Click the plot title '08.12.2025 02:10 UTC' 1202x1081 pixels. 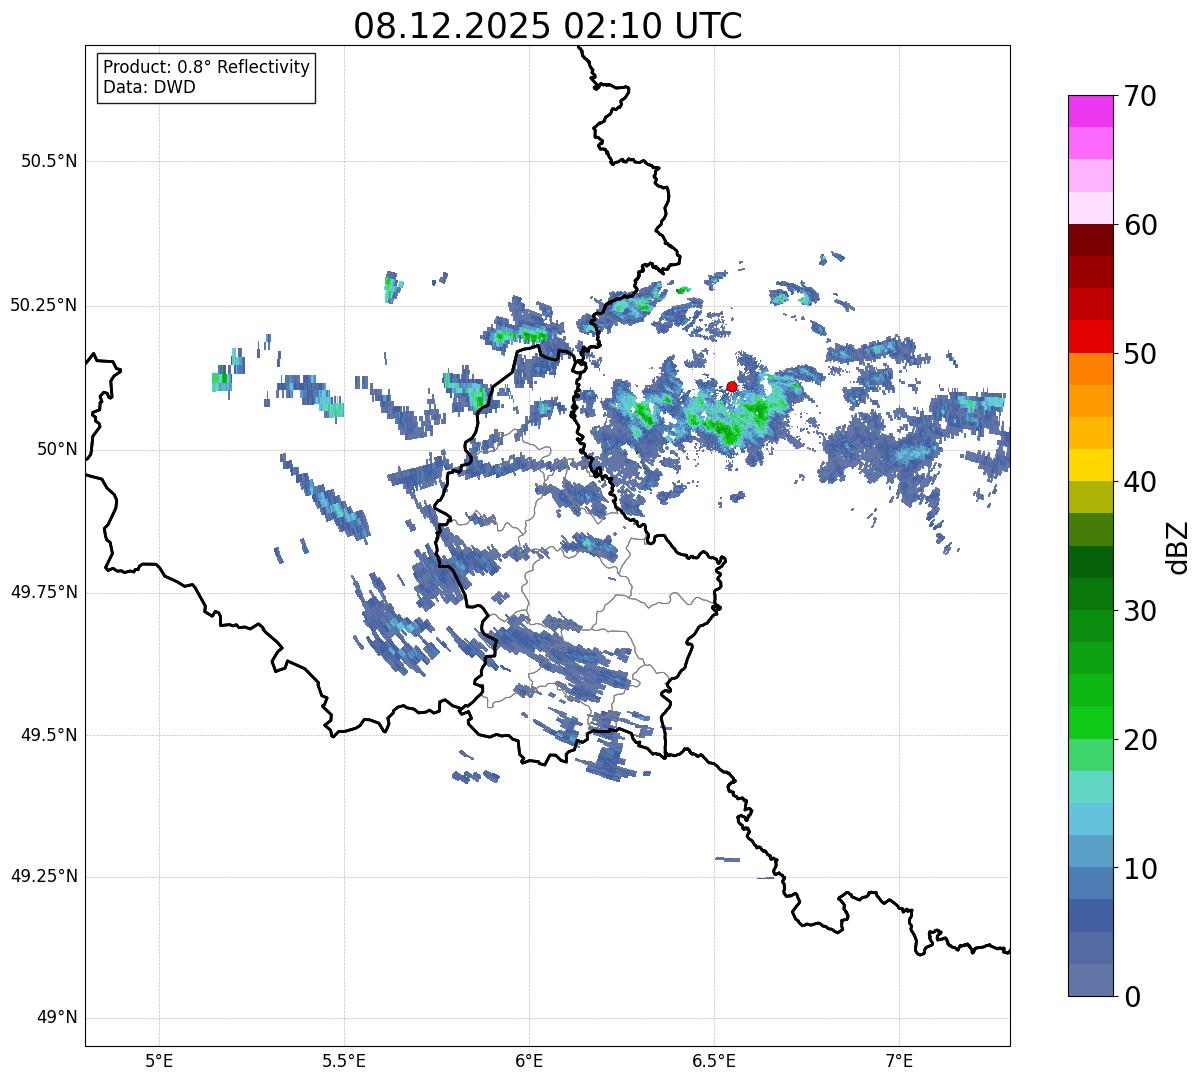tap(548, 26)
